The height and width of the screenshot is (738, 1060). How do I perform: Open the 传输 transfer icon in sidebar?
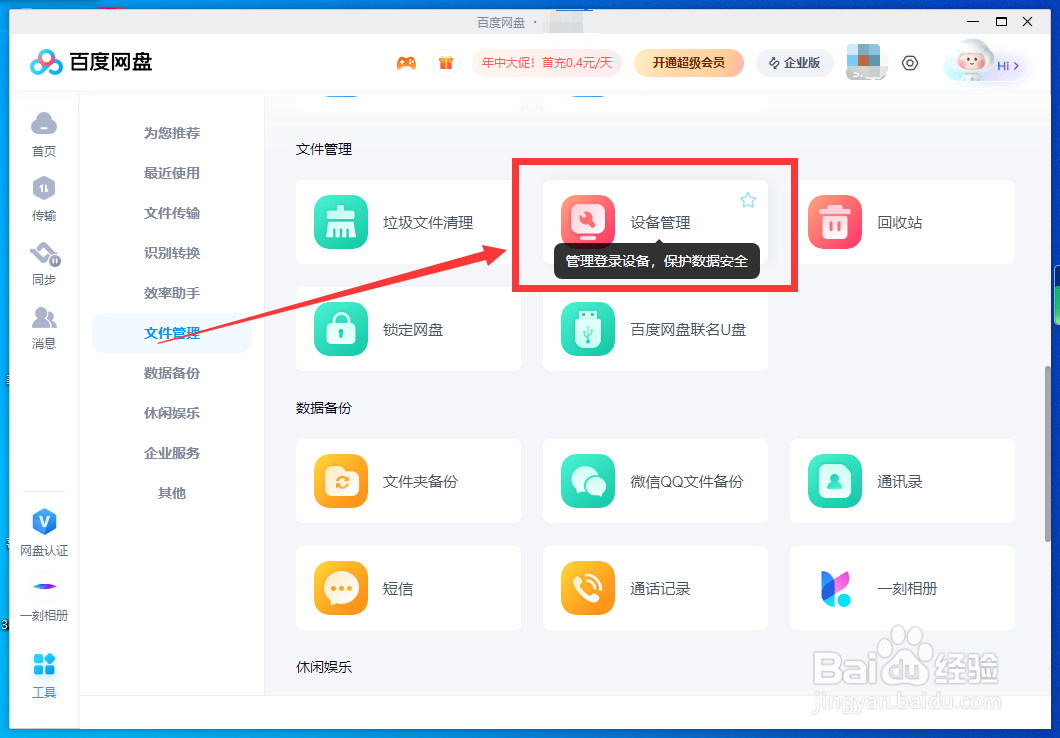(x=44, y=189)
